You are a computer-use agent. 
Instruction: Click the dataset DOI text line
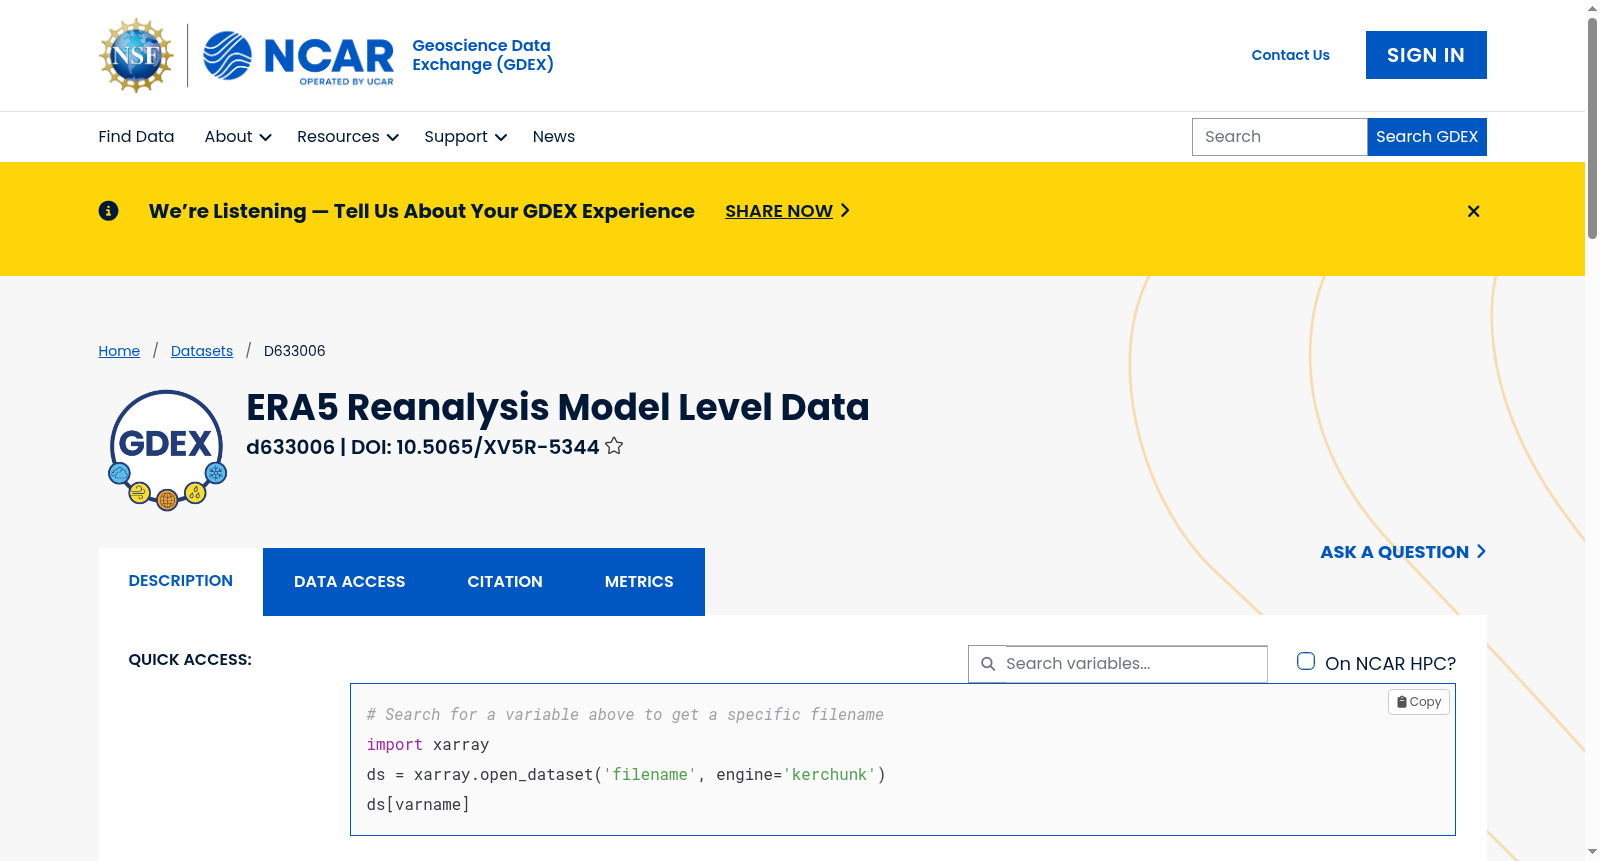pos(423,447)
